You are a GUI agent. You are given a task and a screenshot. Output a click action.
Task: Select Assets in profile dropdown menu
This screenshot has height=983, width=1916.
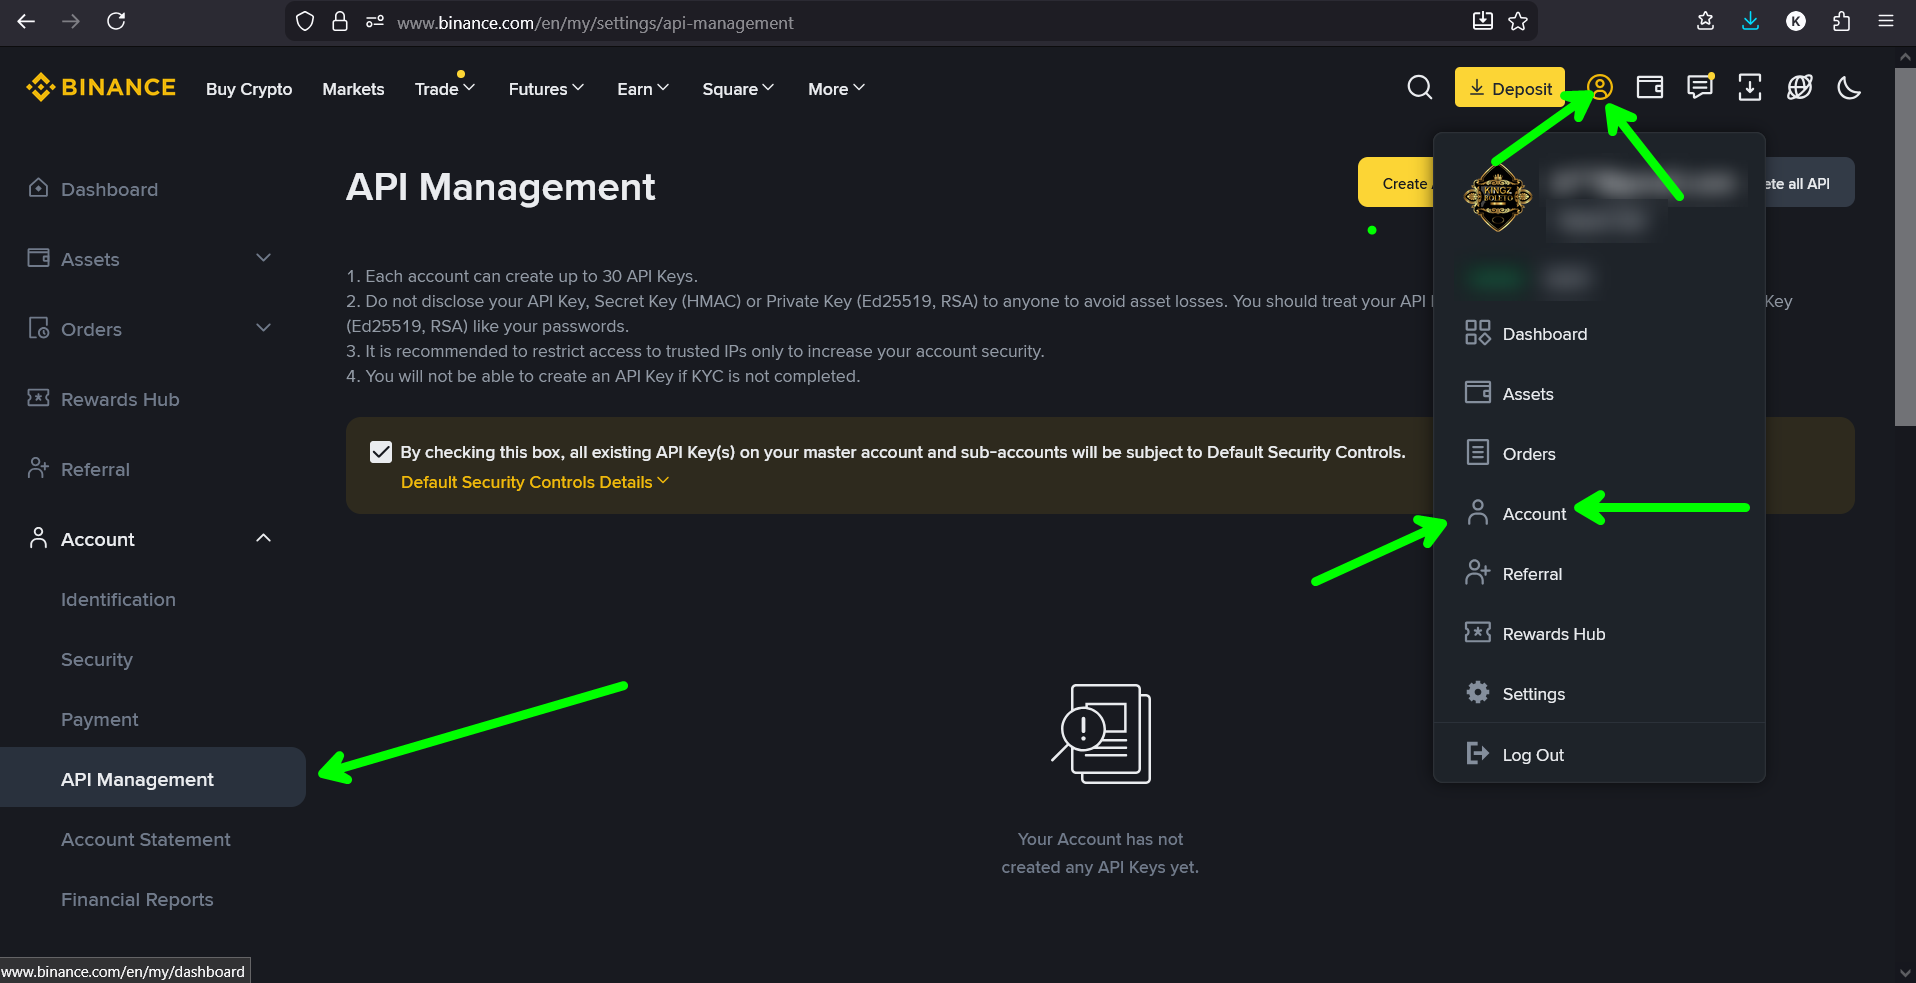[x=1599, y=394]
